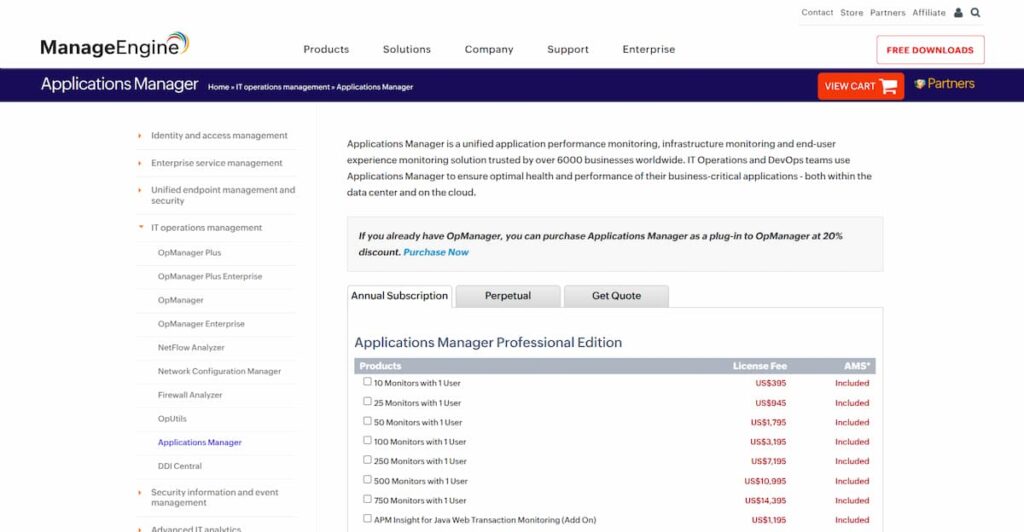
Task: Click the Partners trophy icon
Action: pyautogui.click(x=920, y=84)
